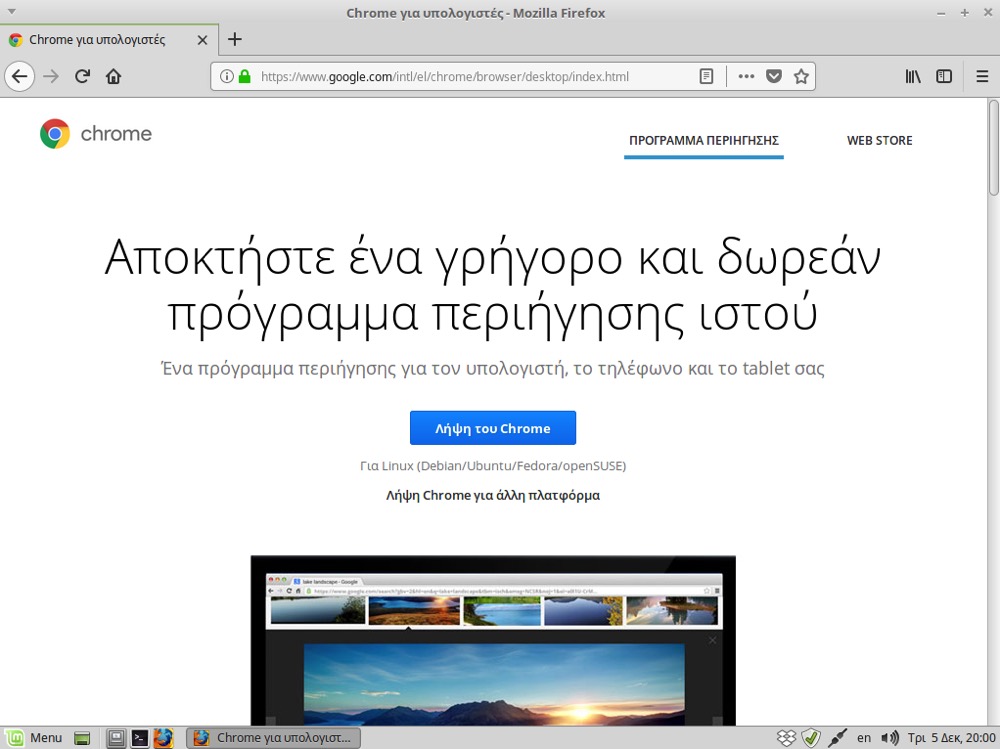Open a new tab with the plus button

tap(235, 40)
